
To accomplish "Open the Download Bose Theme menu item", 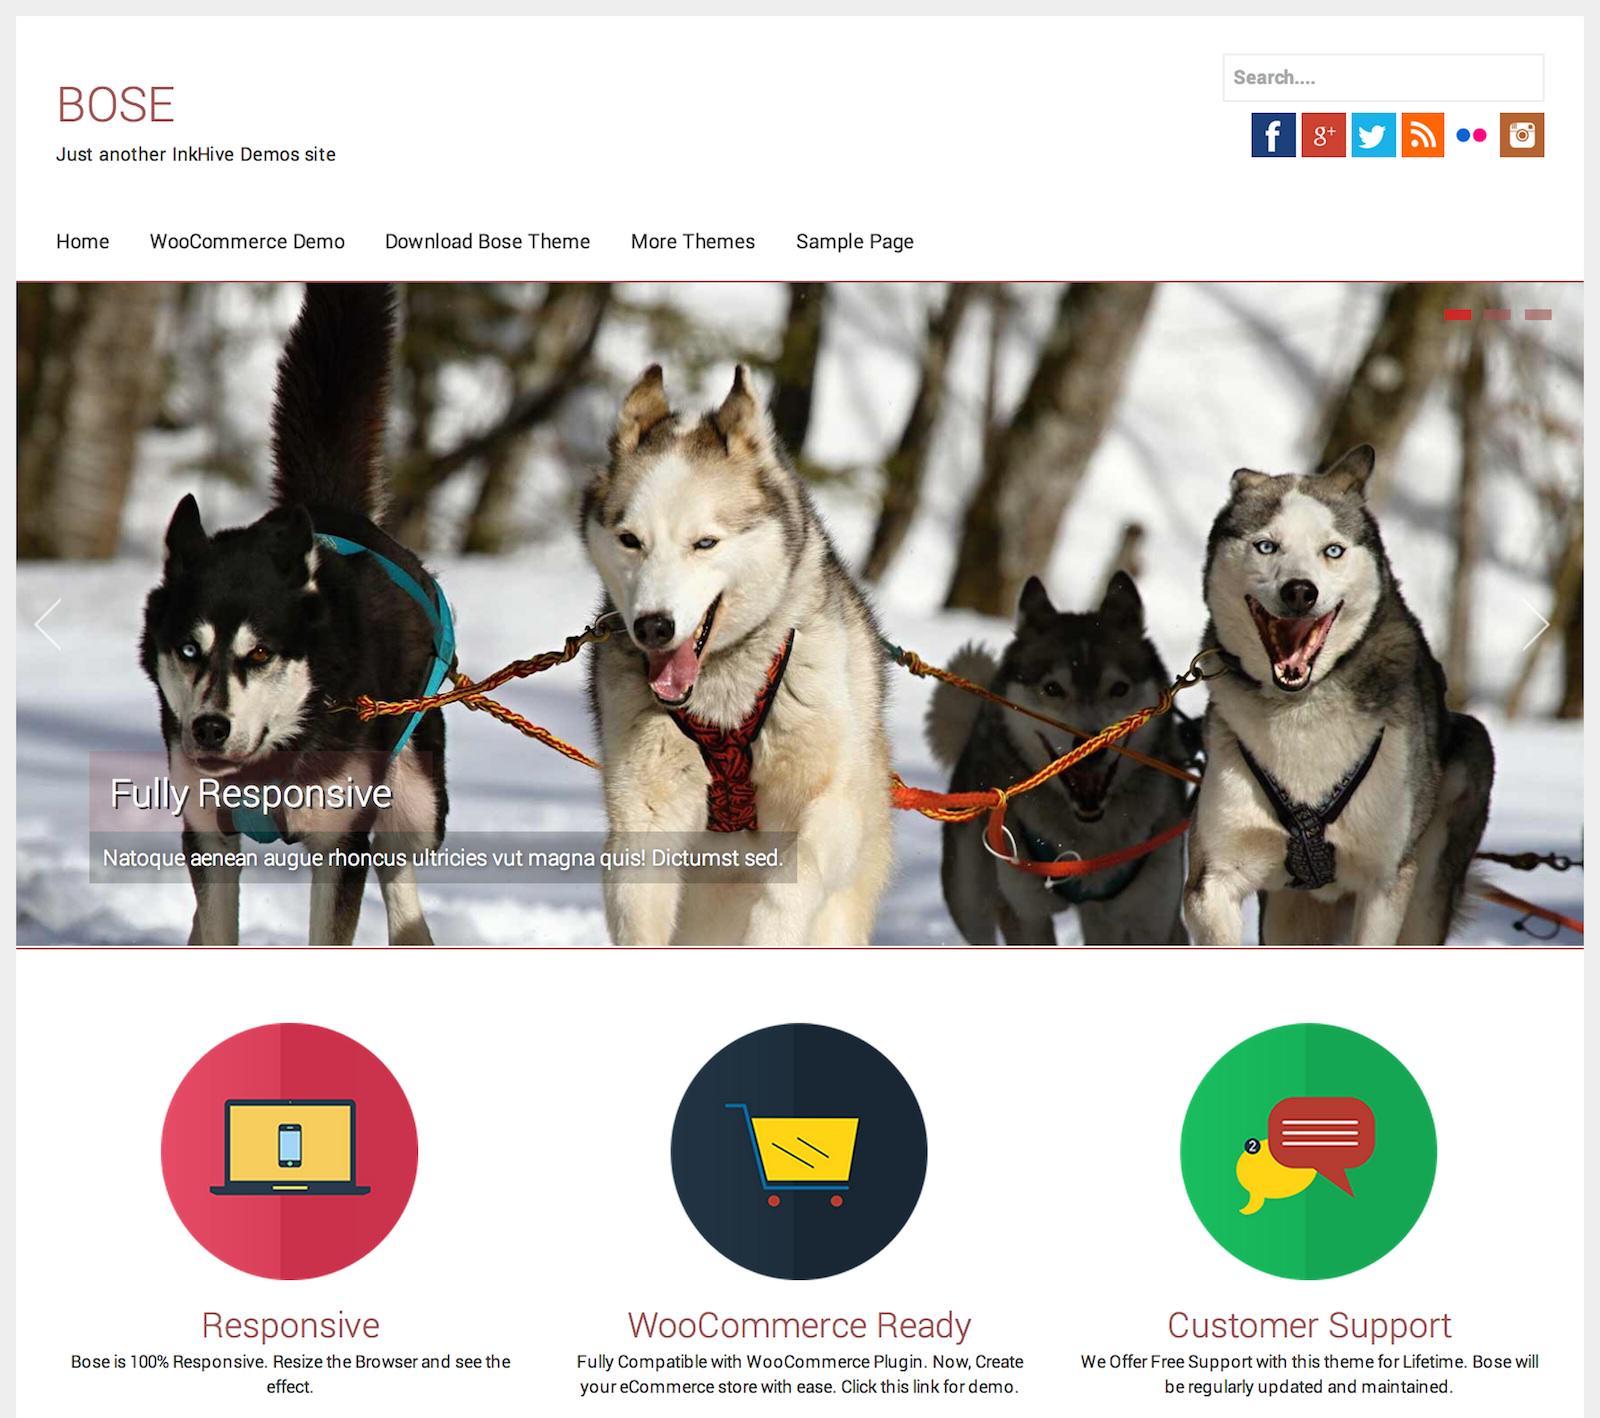I will coord(487,242).
